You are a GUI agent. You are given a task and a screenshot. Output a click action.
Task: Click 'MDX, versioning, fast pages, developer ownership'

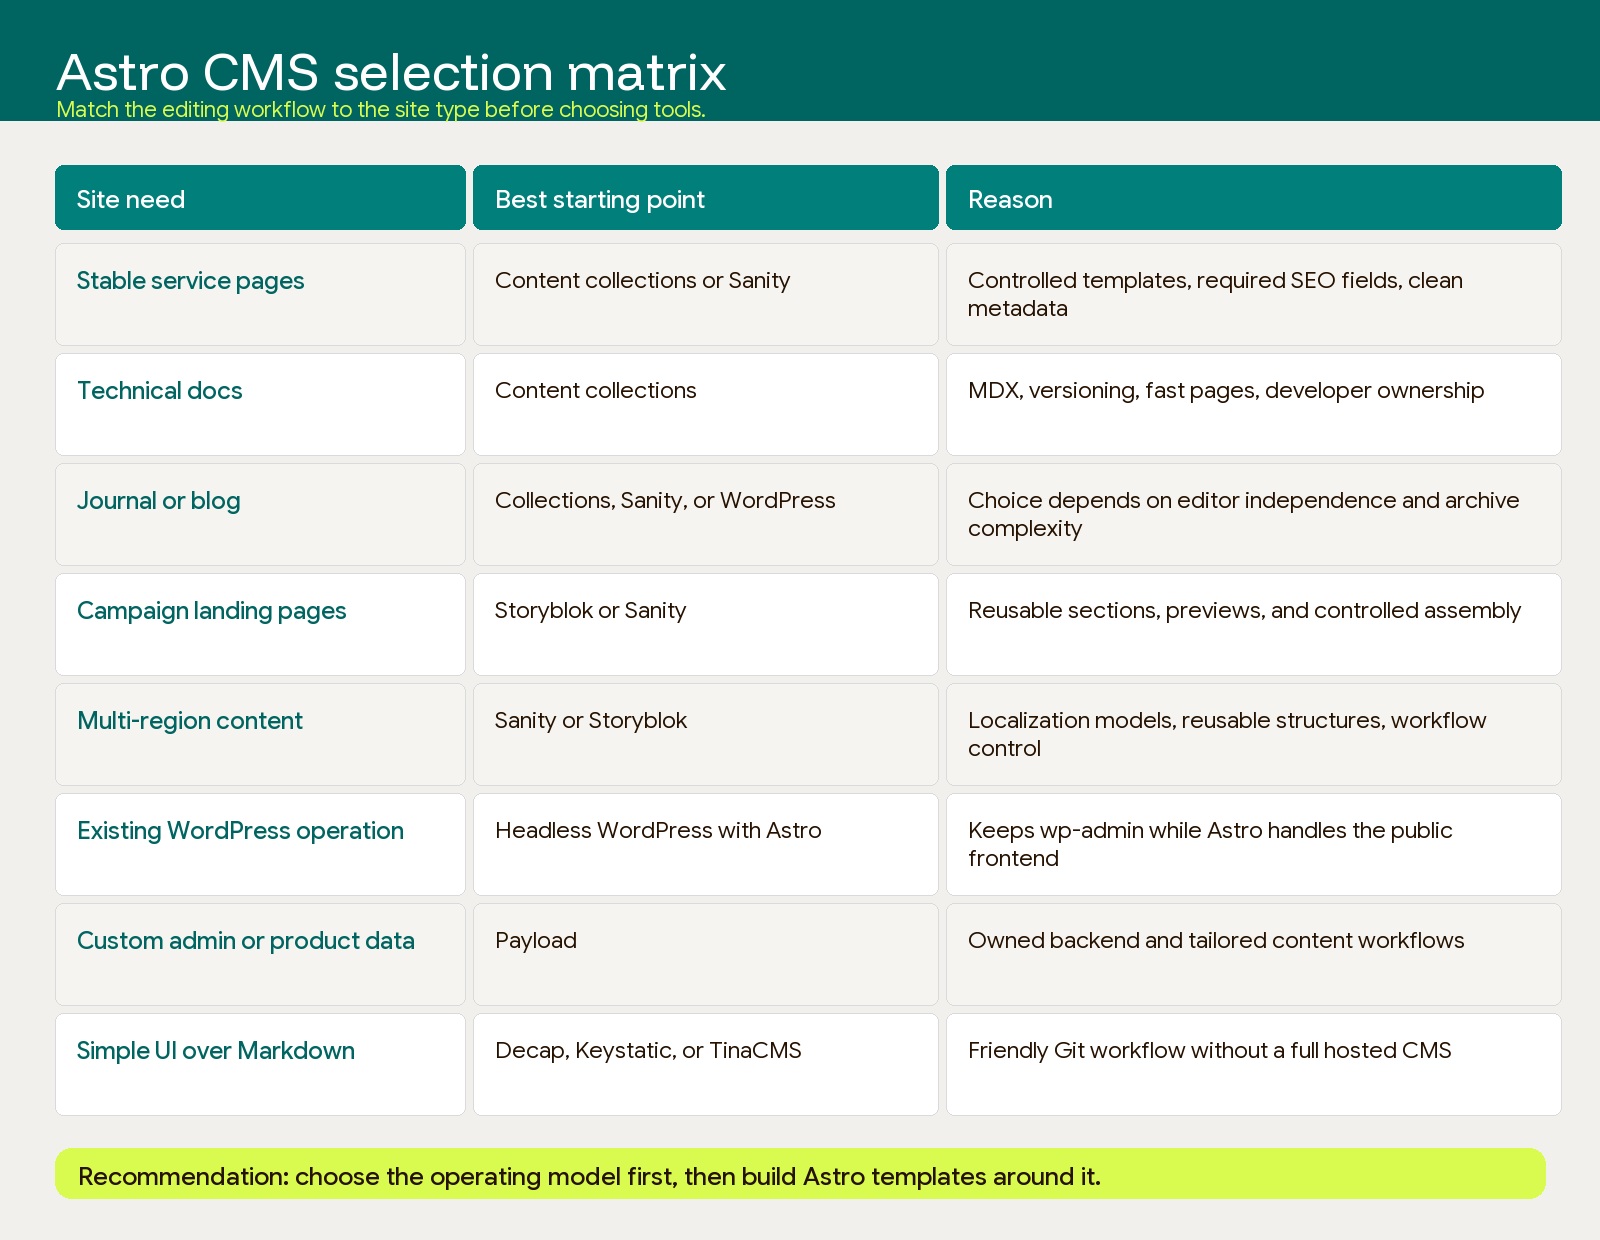(x=1254, y=404)
